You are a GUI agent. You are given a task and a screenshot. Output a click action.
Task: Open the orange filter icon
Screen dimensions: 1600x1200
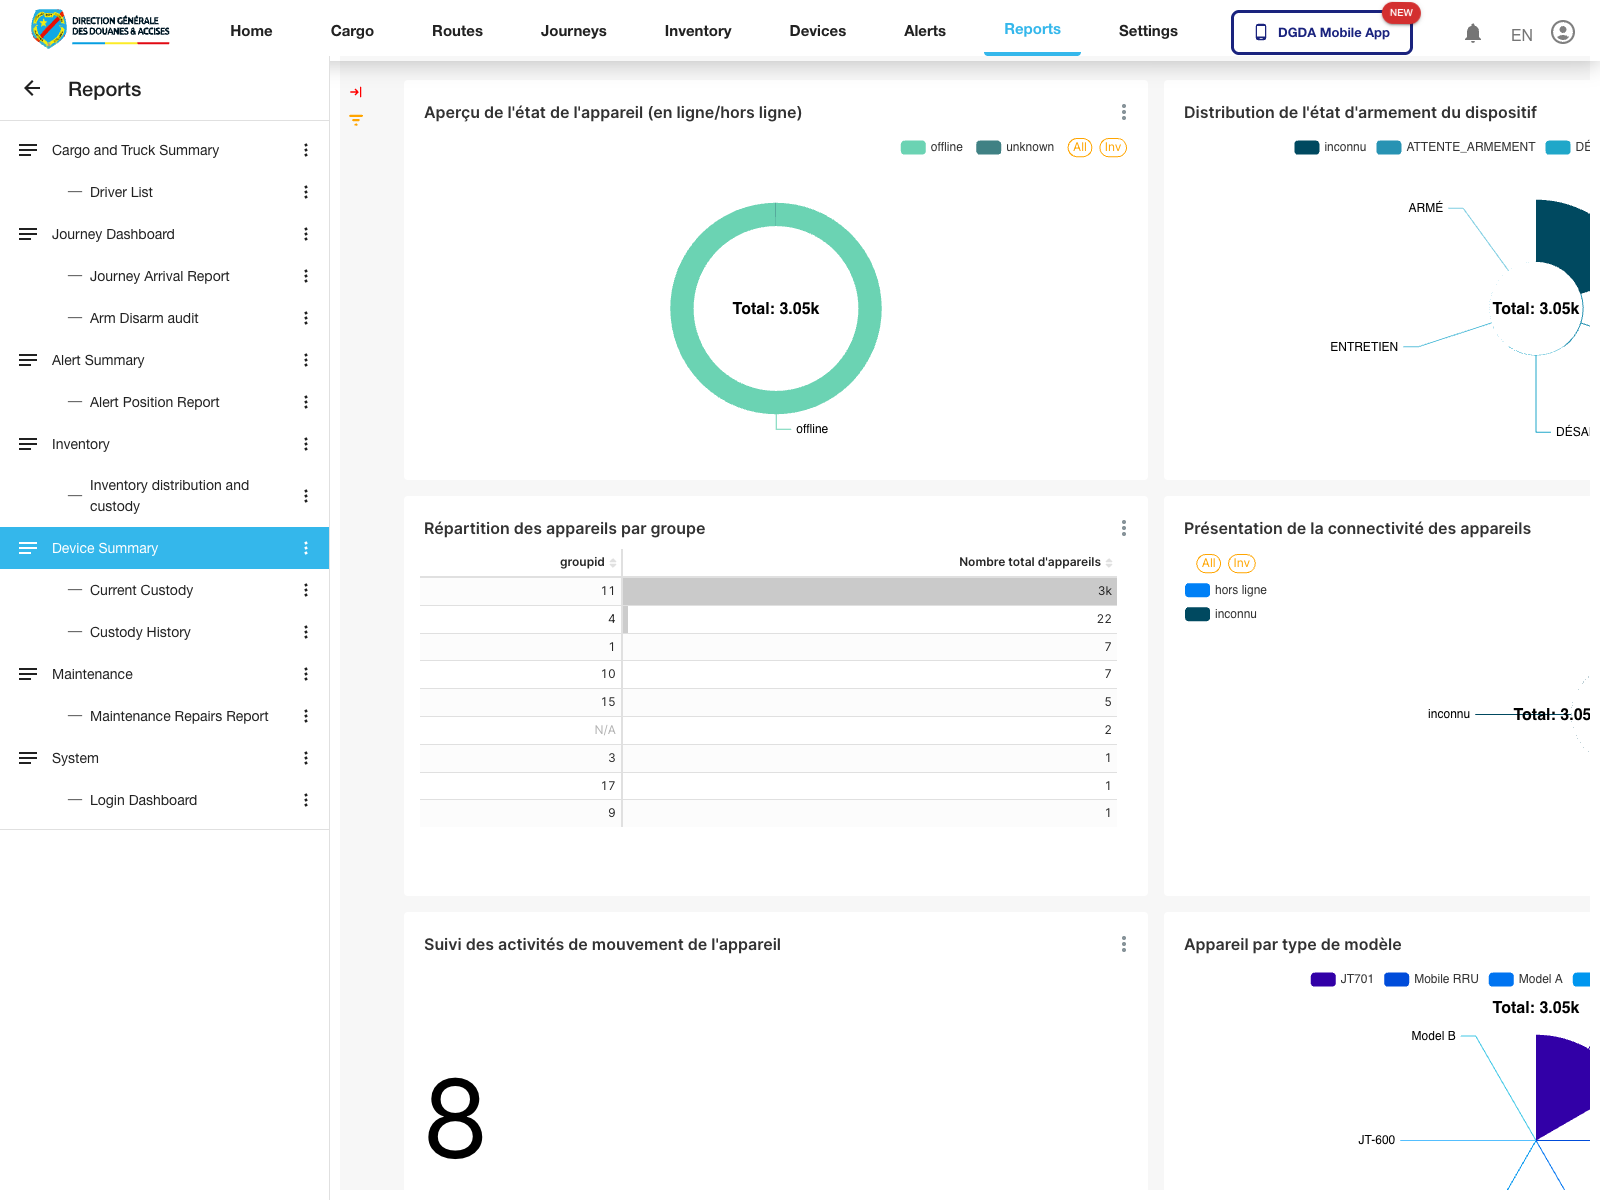[x=355, y=119]
